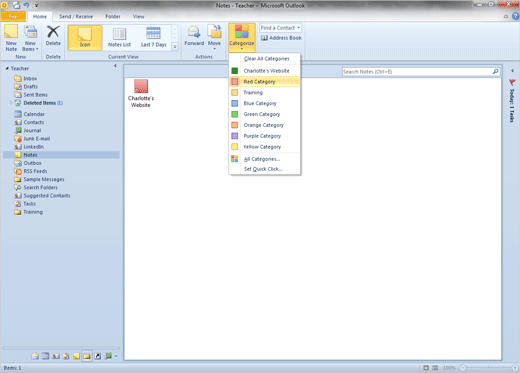Open the Deleted Items folder
This screenshot has width=520, height=373.
click(38, 103)
